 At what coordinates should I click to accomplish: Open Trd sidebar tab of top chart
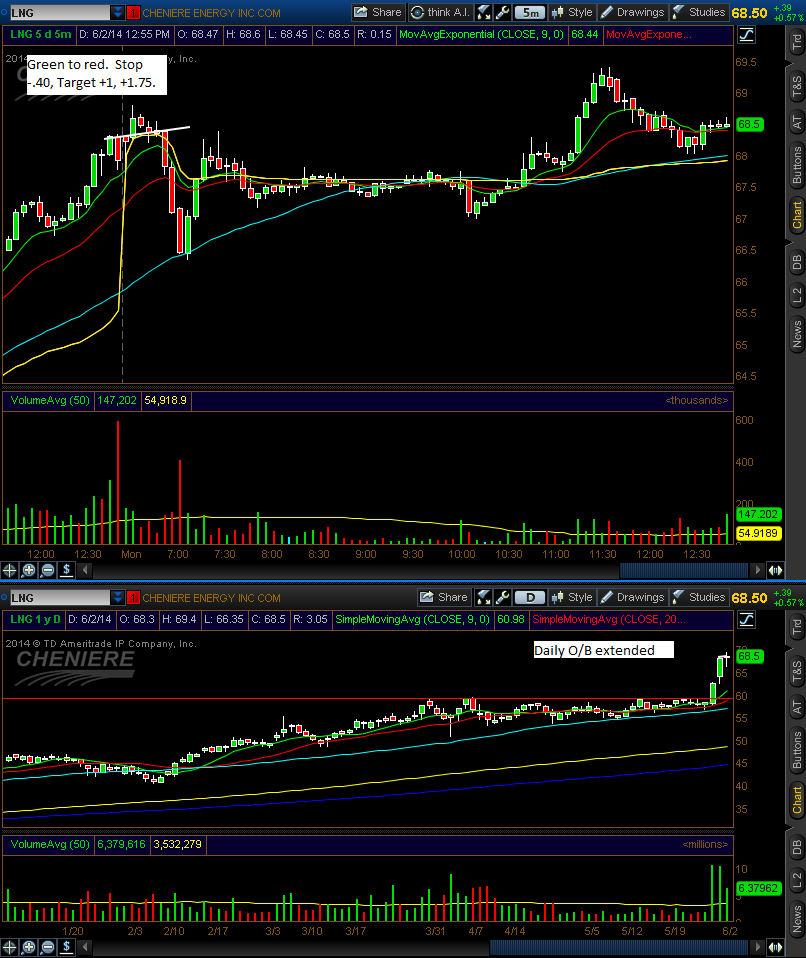click(796, 41)
